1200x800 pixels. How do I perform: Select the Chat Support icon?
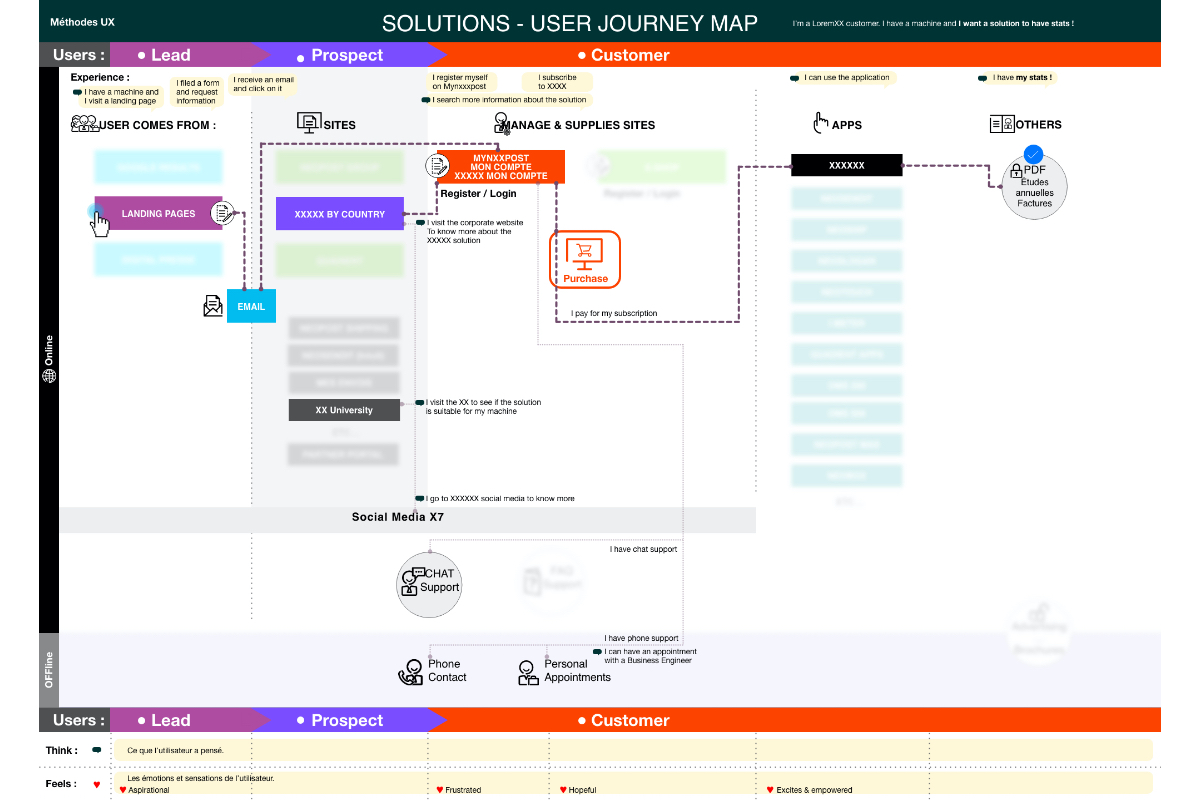click(x=412, y=582)
